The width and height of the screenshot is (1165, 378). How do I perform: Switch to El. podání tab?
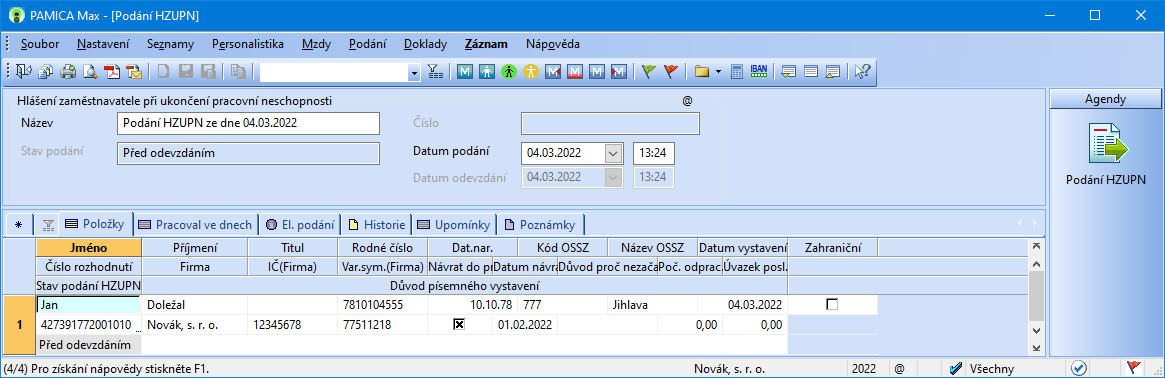[x=300, y=224]
